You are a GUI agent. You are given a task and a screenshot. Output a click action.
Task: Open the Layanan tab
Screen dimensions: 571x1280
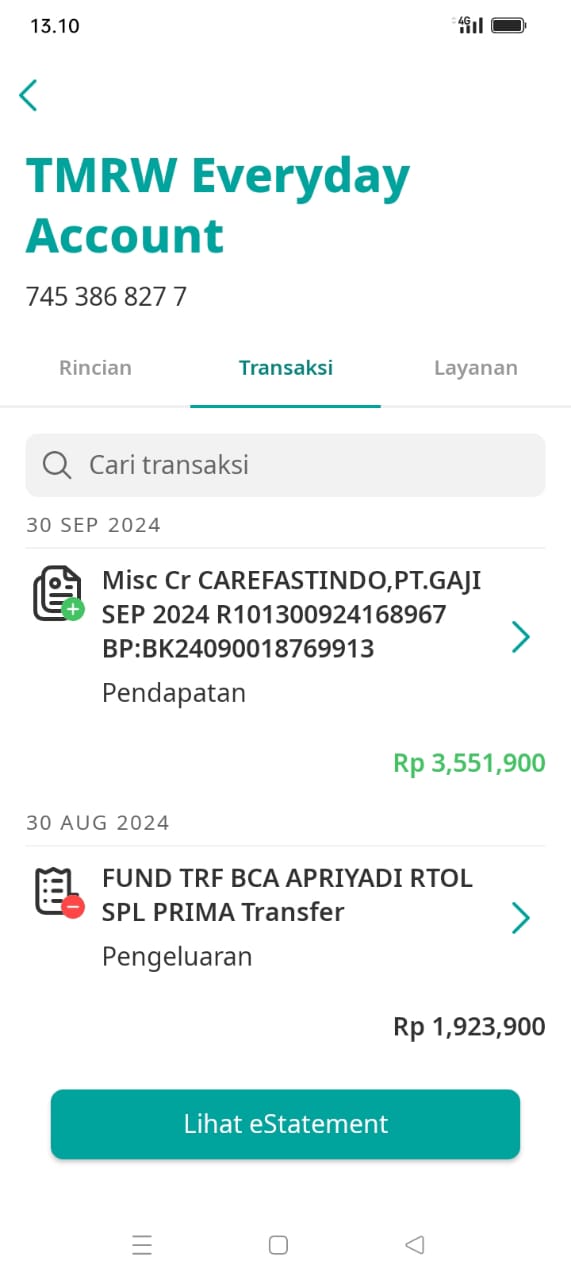point(476,367)
